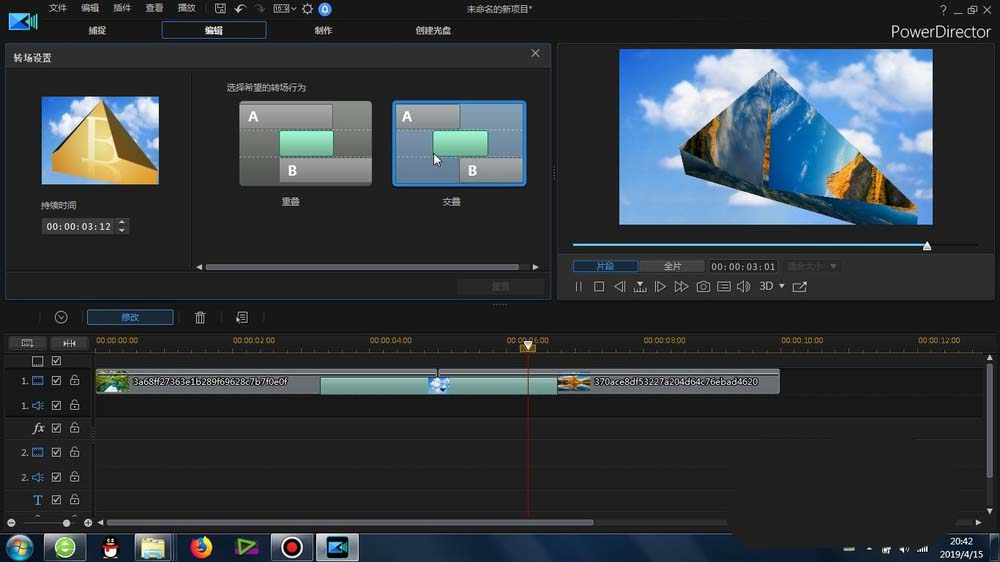Click the 修改 modify button
The width and height of the screenshot is (1000, 562).
130,317
